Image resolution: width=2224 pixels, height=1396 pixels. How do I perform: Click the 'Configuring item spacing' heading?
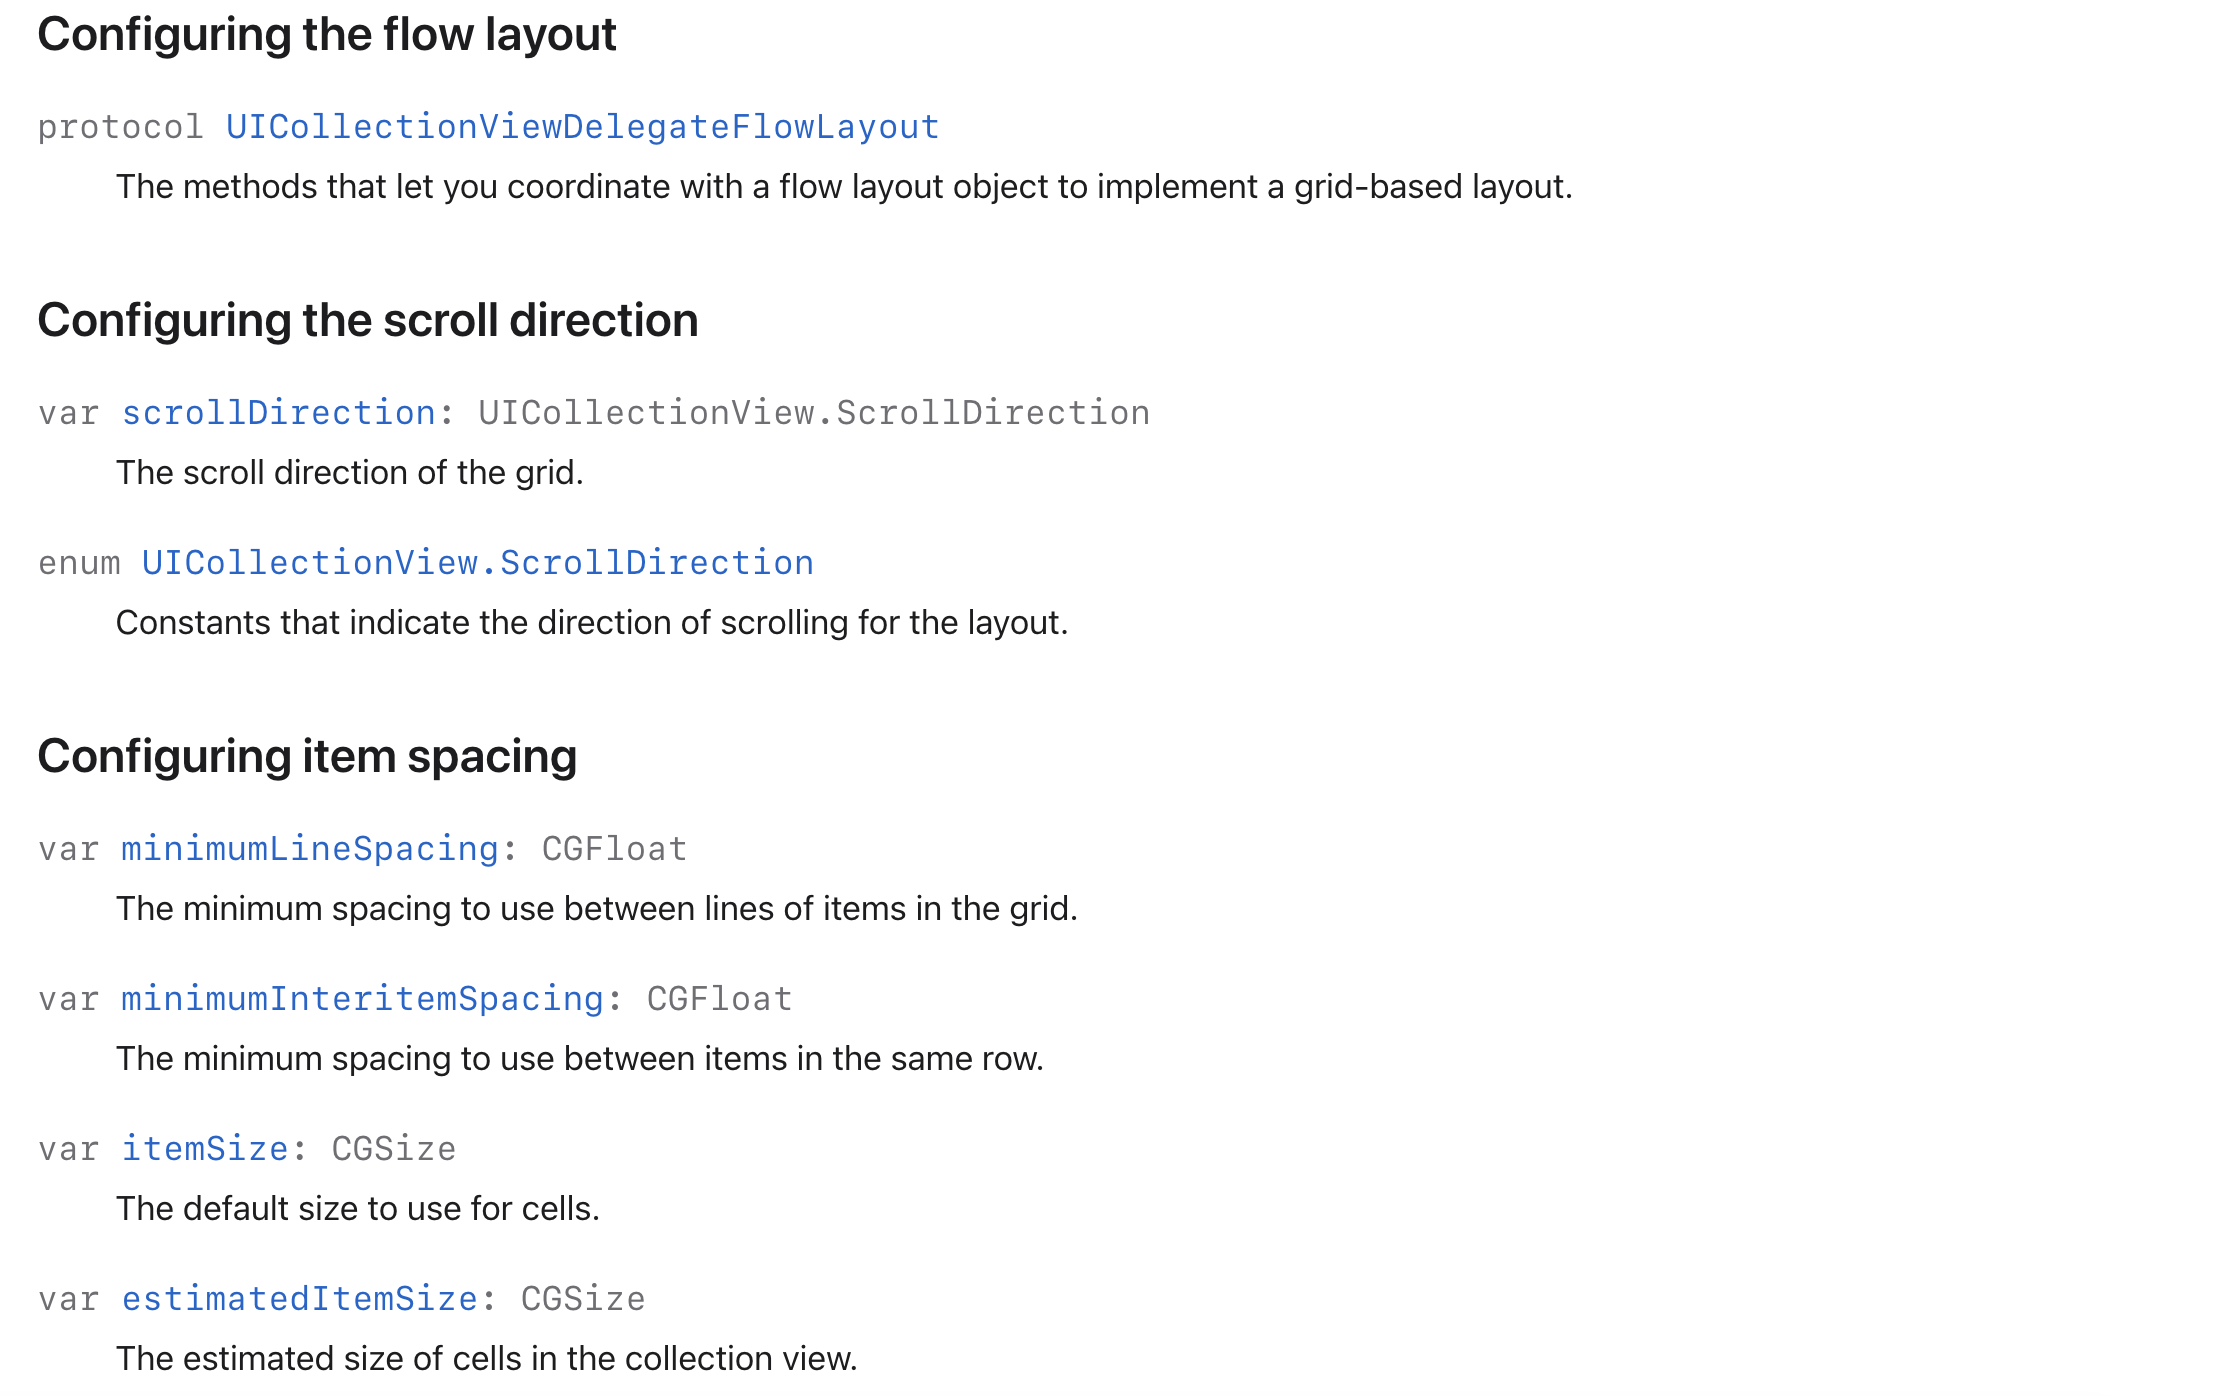307,757
